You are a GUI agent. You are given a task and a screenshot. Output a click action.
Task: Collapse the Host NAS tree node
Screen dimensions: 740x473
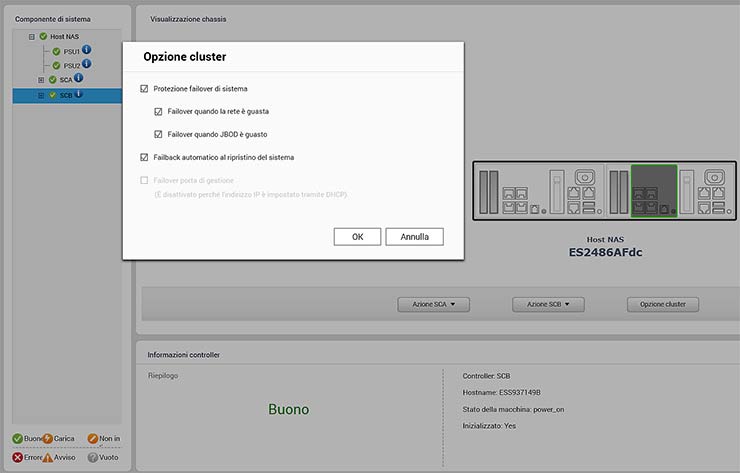31,36
